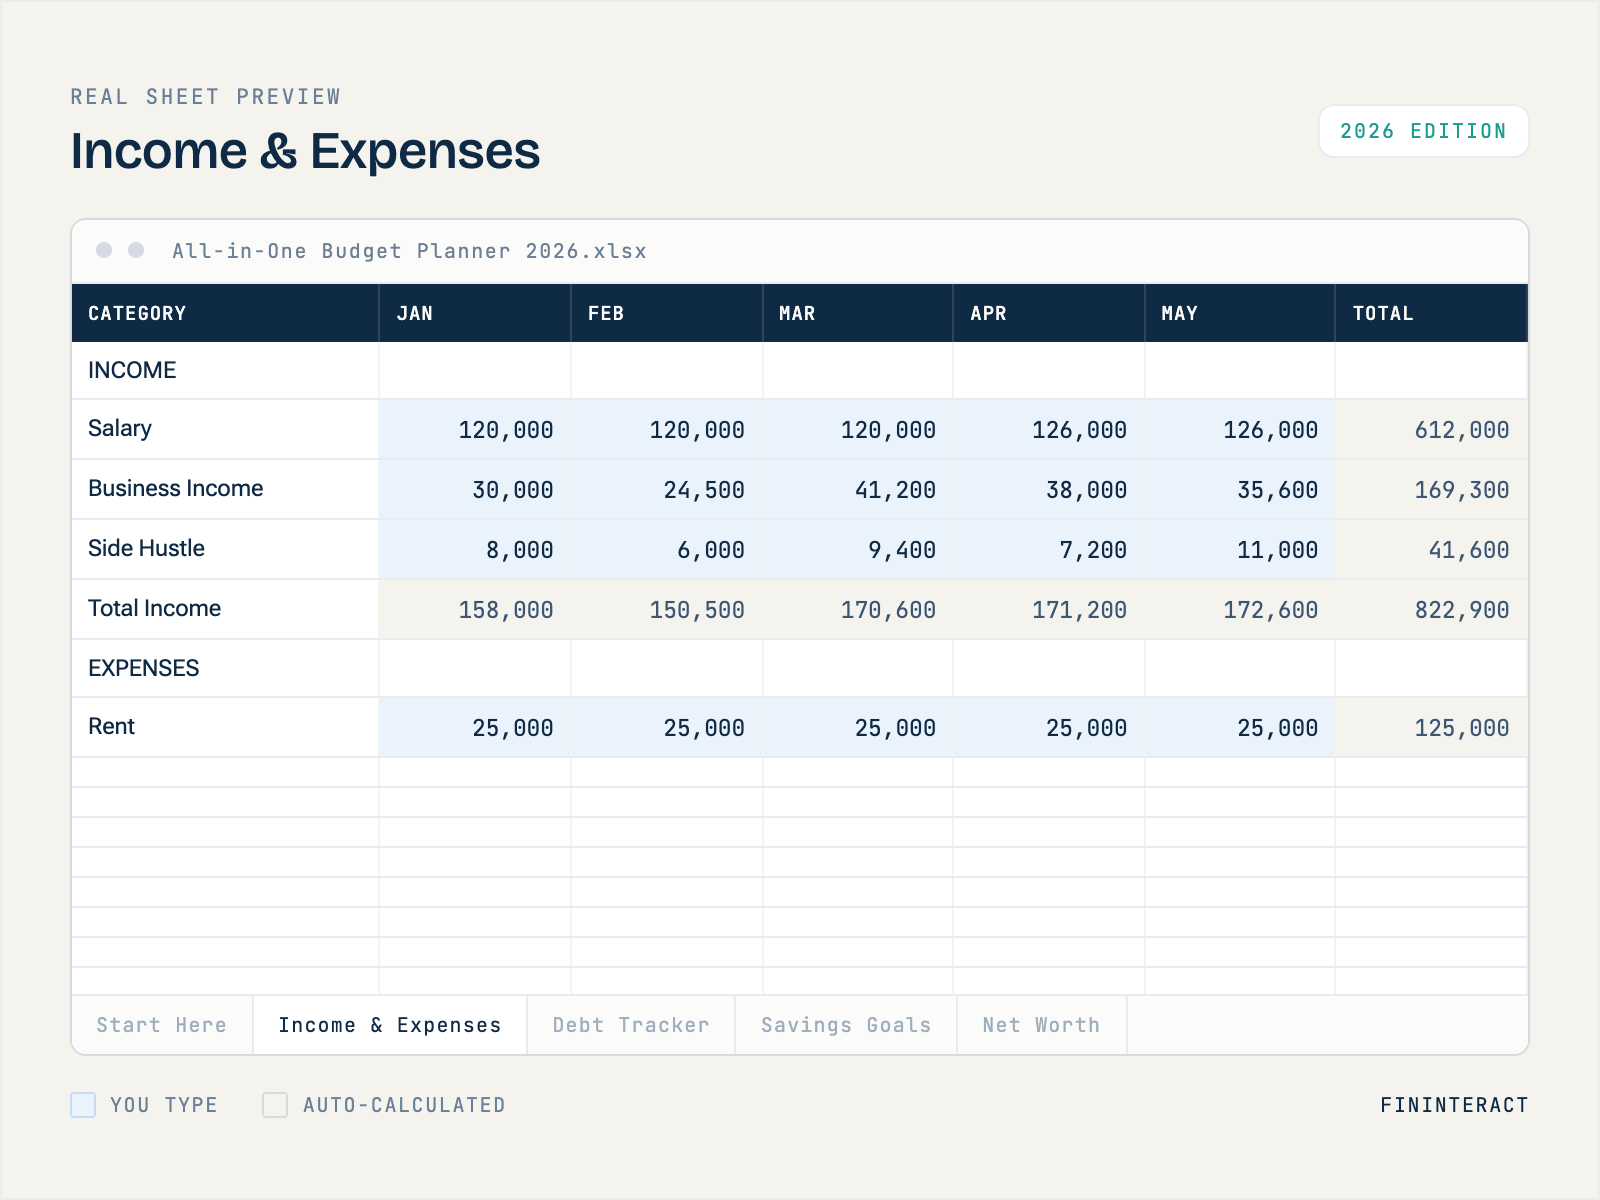Select Business Income April cell 38,000

(x=1049, y=489)
